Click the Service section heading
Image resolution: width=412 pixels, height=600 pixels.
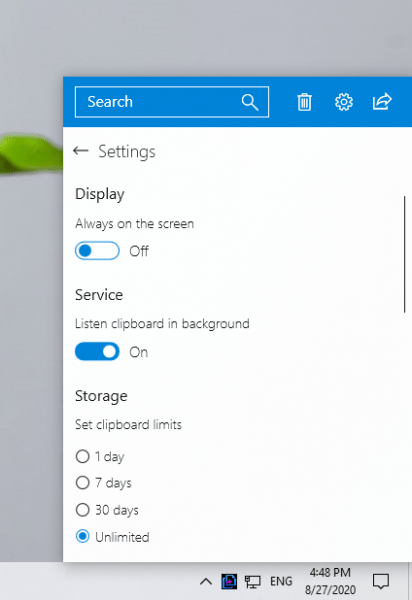pos(99,295)
